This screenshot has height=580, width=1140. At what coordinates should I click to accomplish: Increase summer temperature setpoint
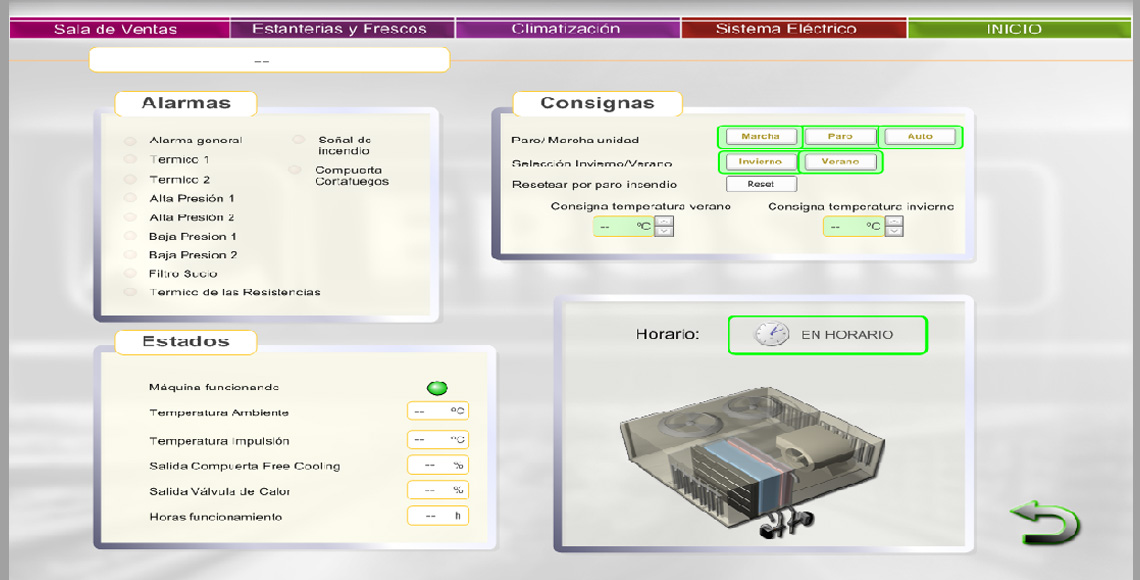click(664, 222)
